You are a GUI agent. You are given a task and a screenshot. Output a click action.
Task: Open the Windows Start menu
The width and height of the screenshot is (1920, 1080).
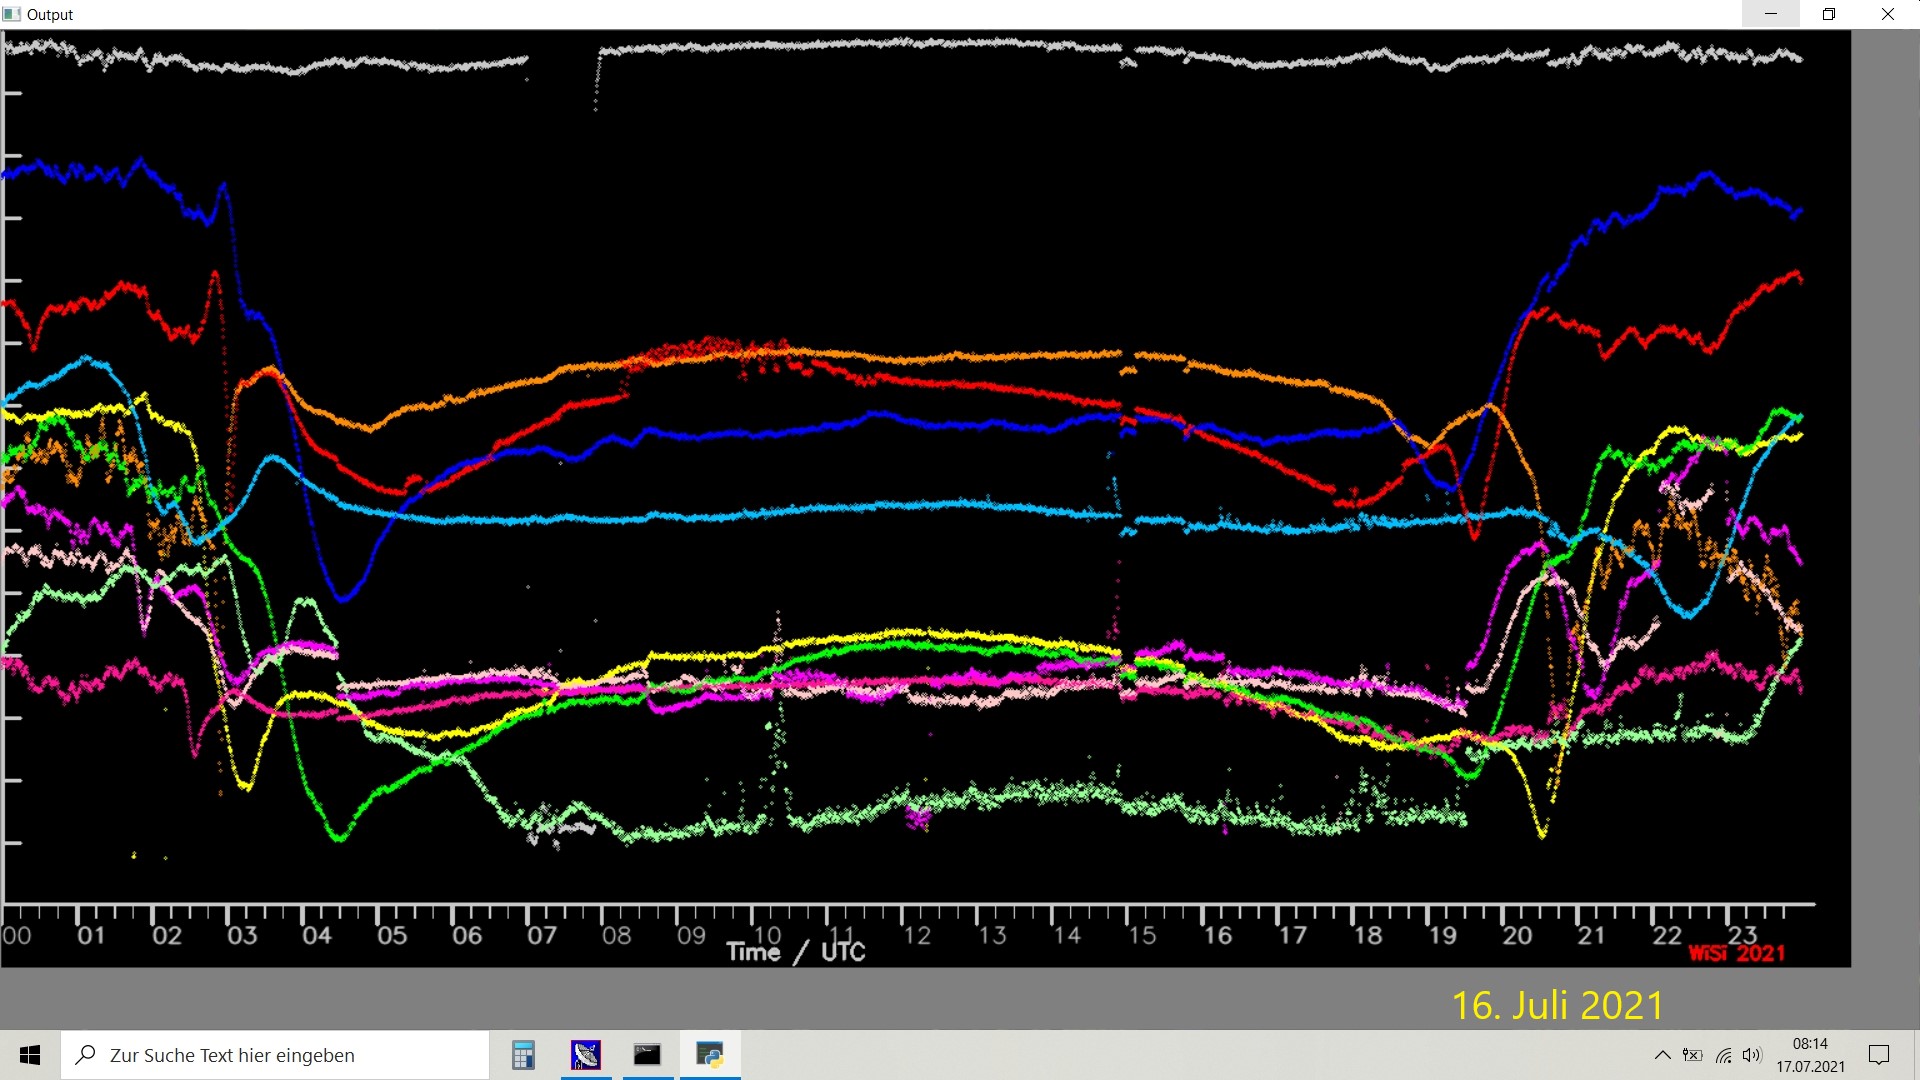(x=30, y=1055)
